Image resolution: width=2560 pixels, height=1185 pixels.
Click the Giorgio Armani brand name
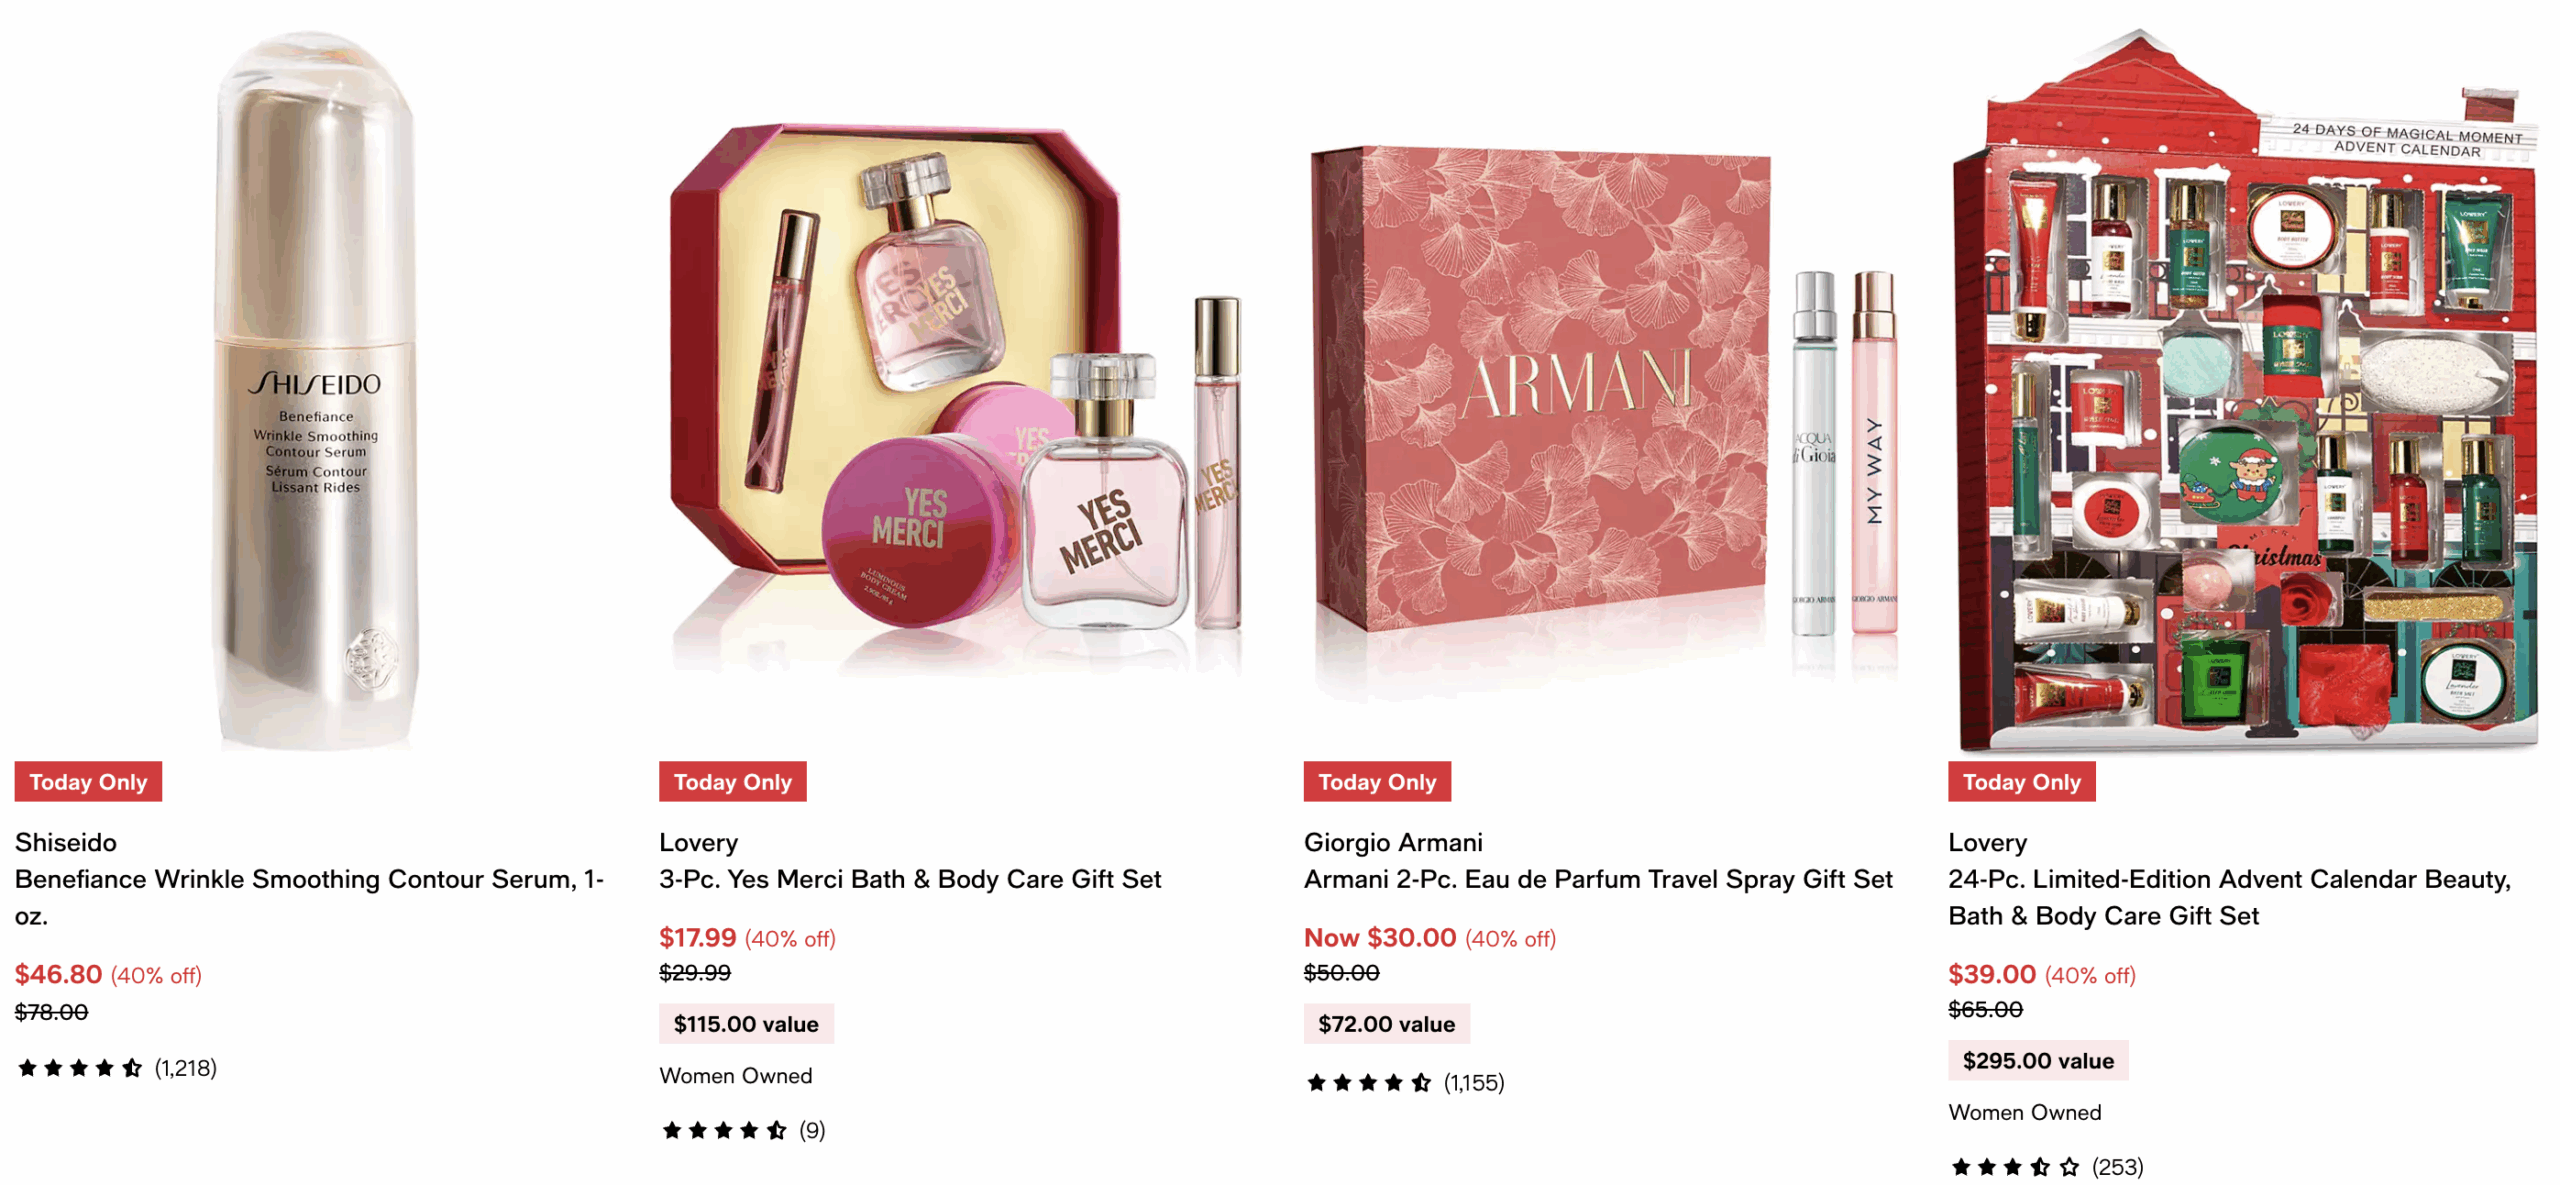point(1393,842)
